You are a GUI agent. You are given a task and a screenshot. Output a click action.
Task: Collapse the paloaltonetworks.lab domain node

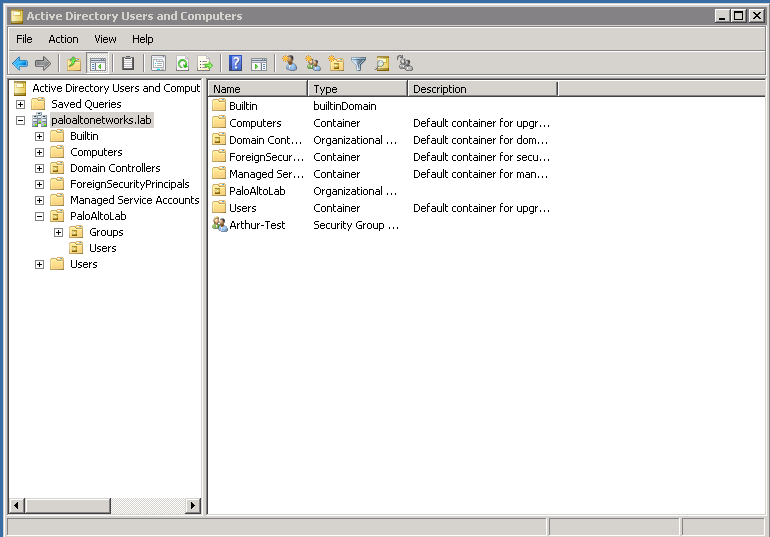21,120
